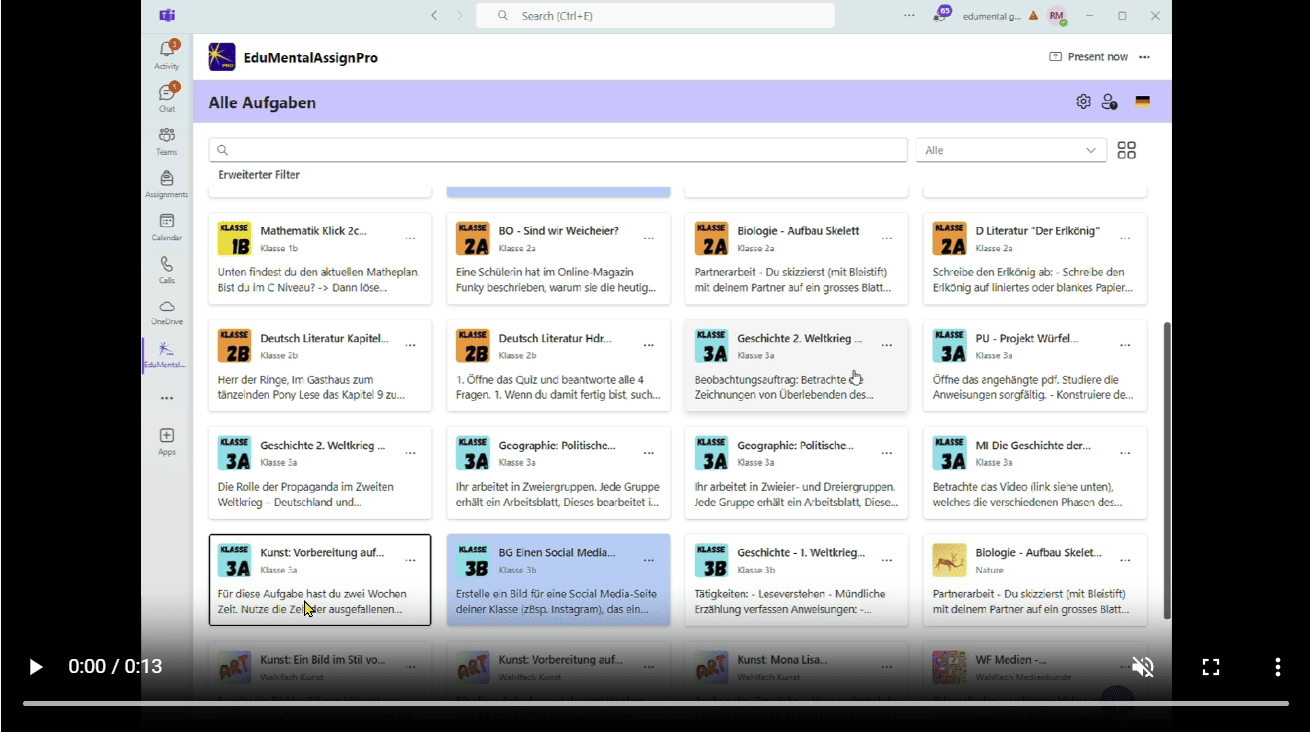Toggle fullscreen on the video player

(x=1210, y=667)
